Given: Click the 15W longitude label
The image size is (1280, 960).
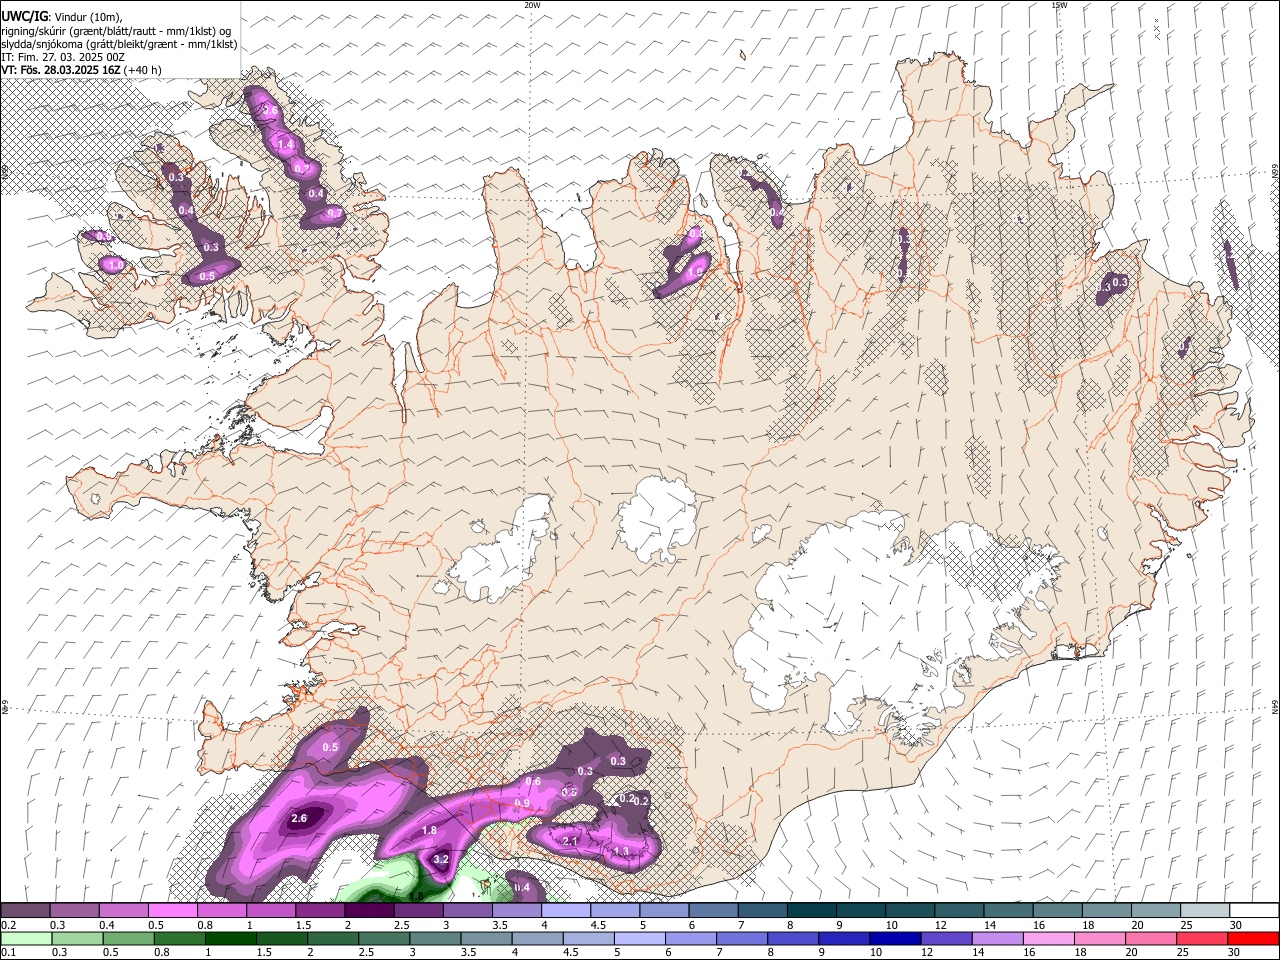Looking at the screenshot, I should pos(1059,5).
